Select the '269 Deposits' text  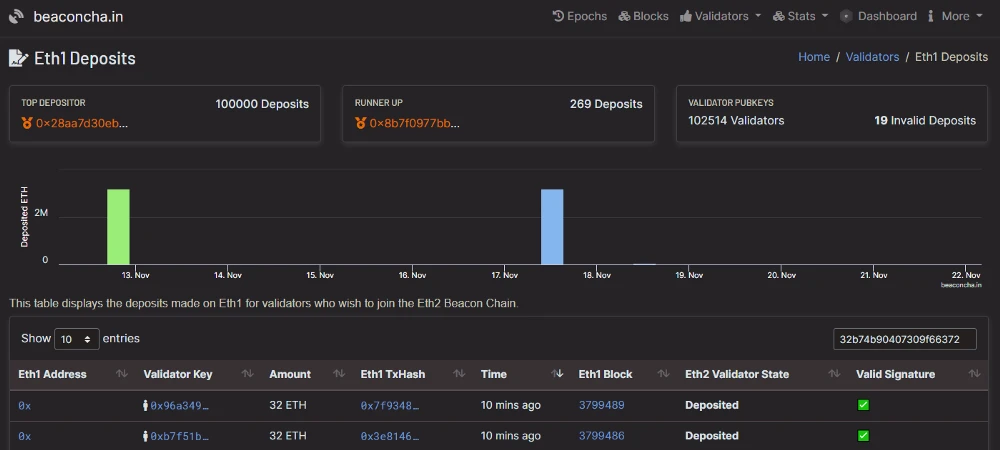[606, 104]
